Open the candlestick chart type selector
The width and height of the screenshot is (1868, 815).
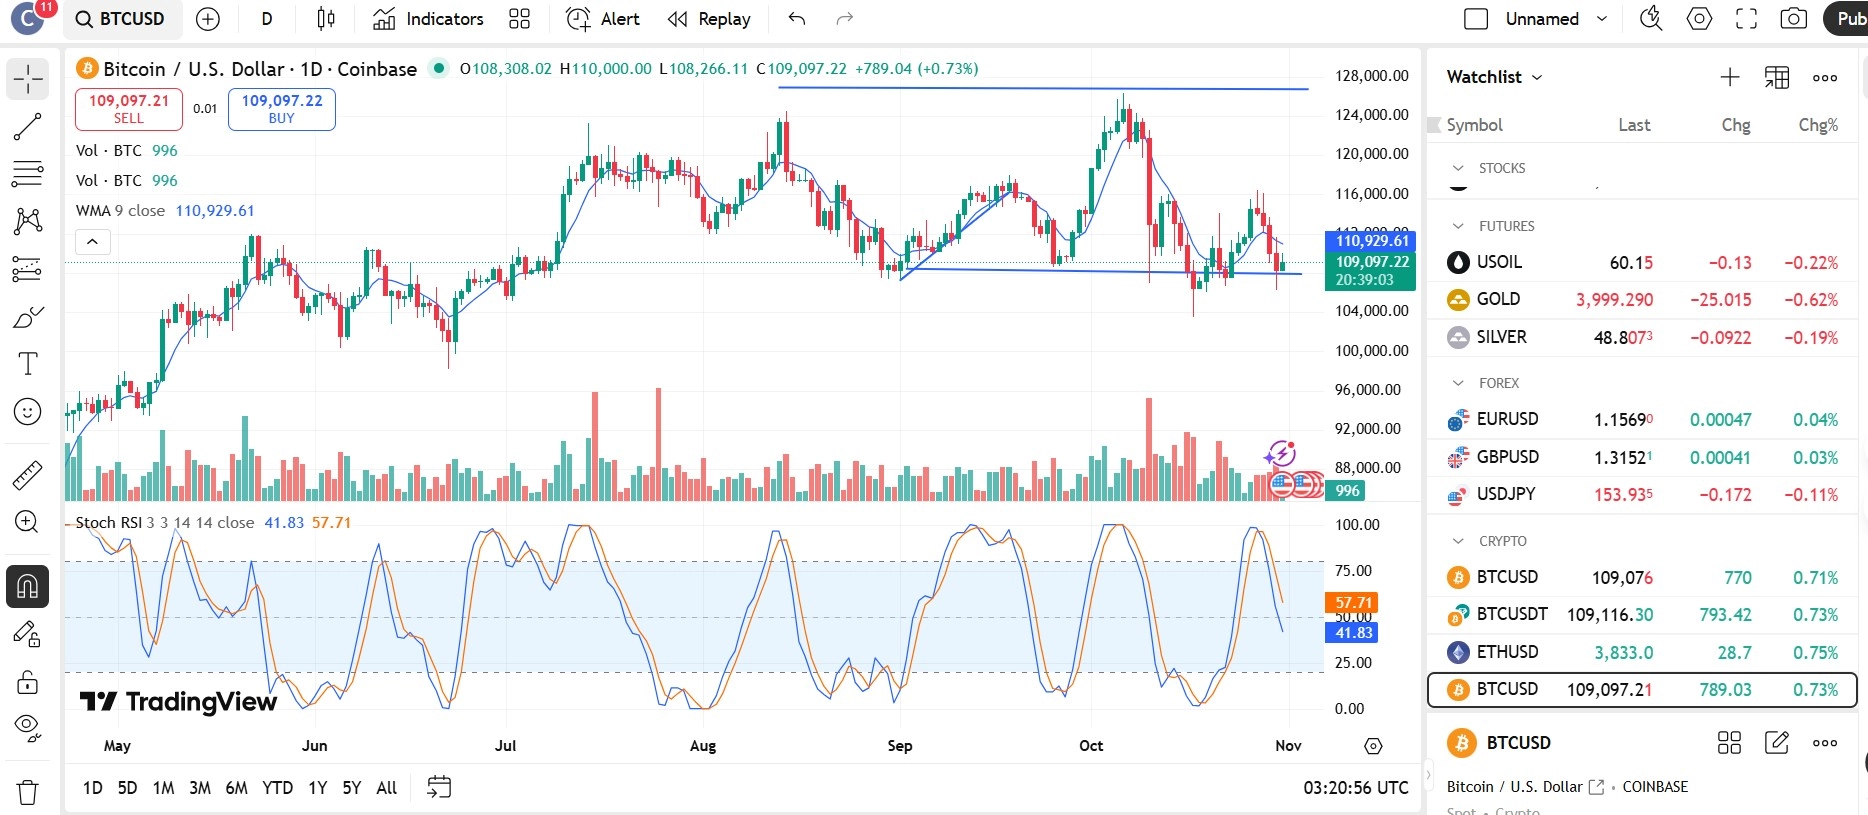pos(326,19)
